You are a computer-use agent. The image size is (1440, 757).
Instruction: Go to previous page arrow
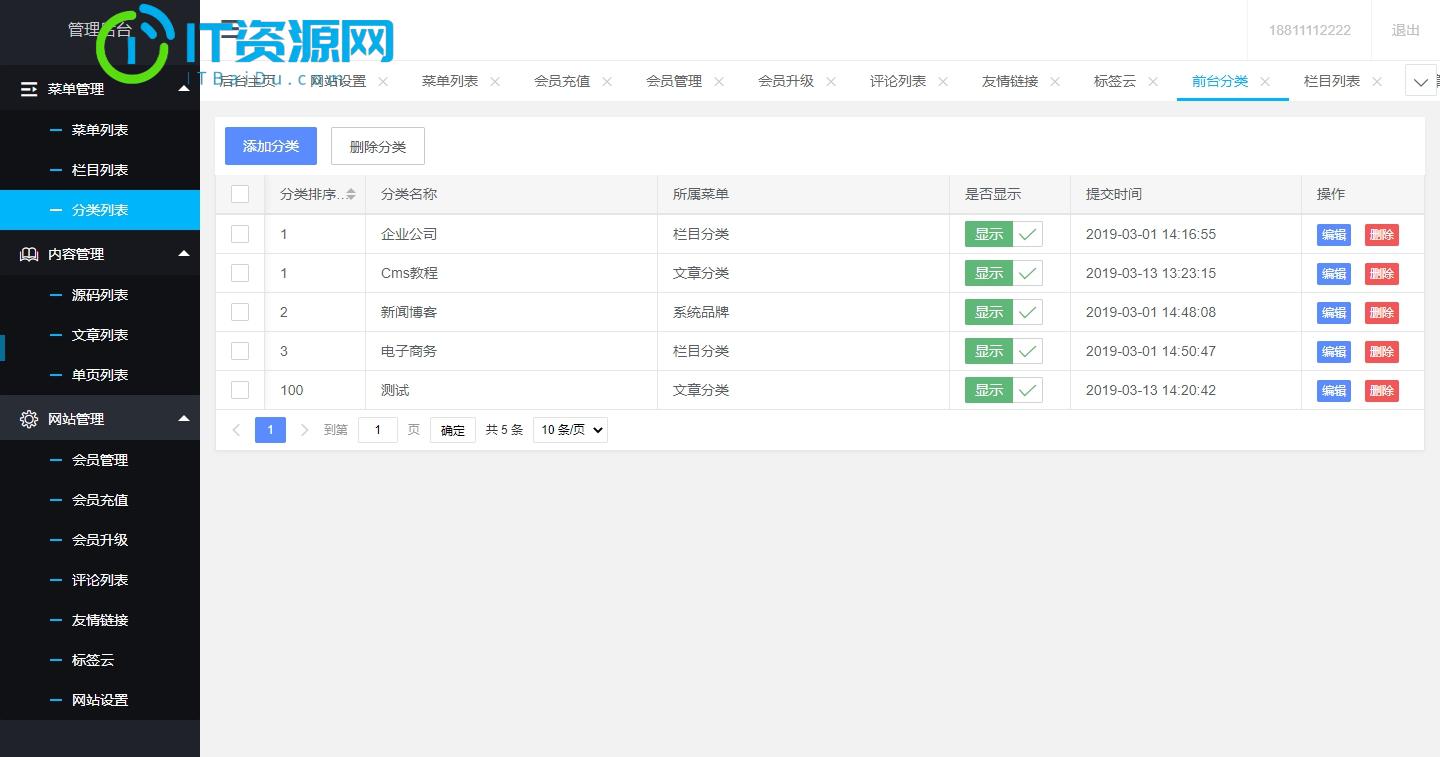236,430
